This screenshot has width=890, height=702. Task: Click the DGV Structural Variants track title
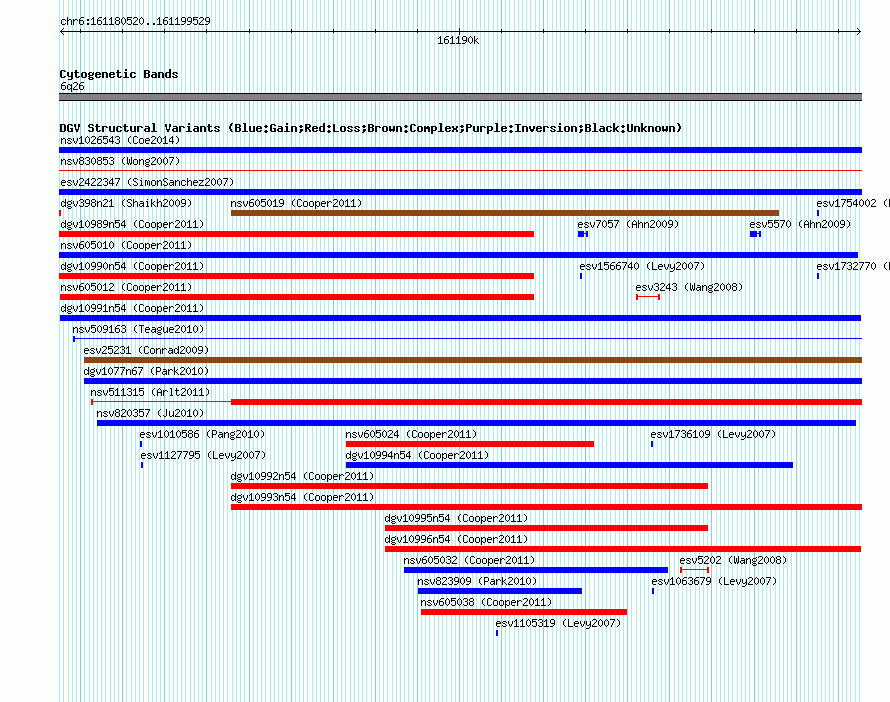pos(371,128)
